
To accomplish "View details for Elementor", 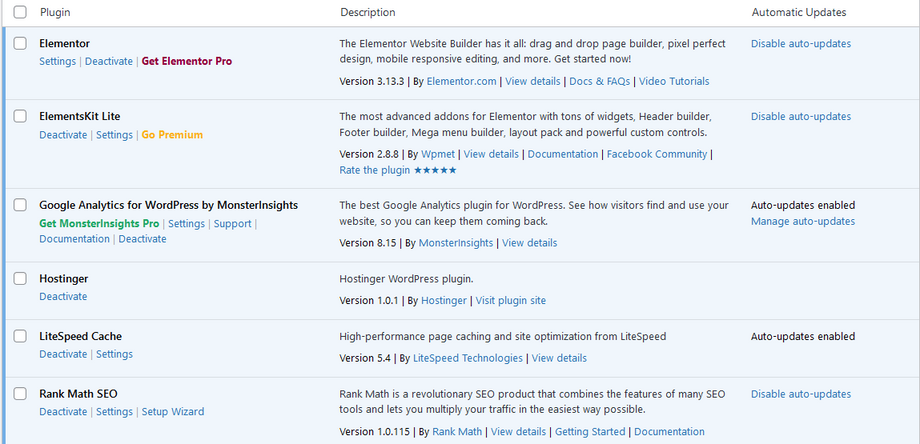I will (x=533, y=81).
